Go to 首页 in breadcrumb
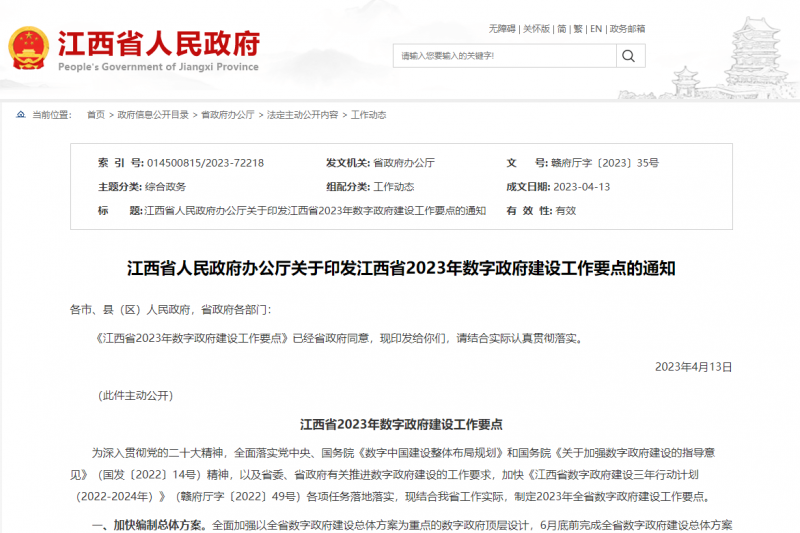800x533 pixels. [96, 115]
